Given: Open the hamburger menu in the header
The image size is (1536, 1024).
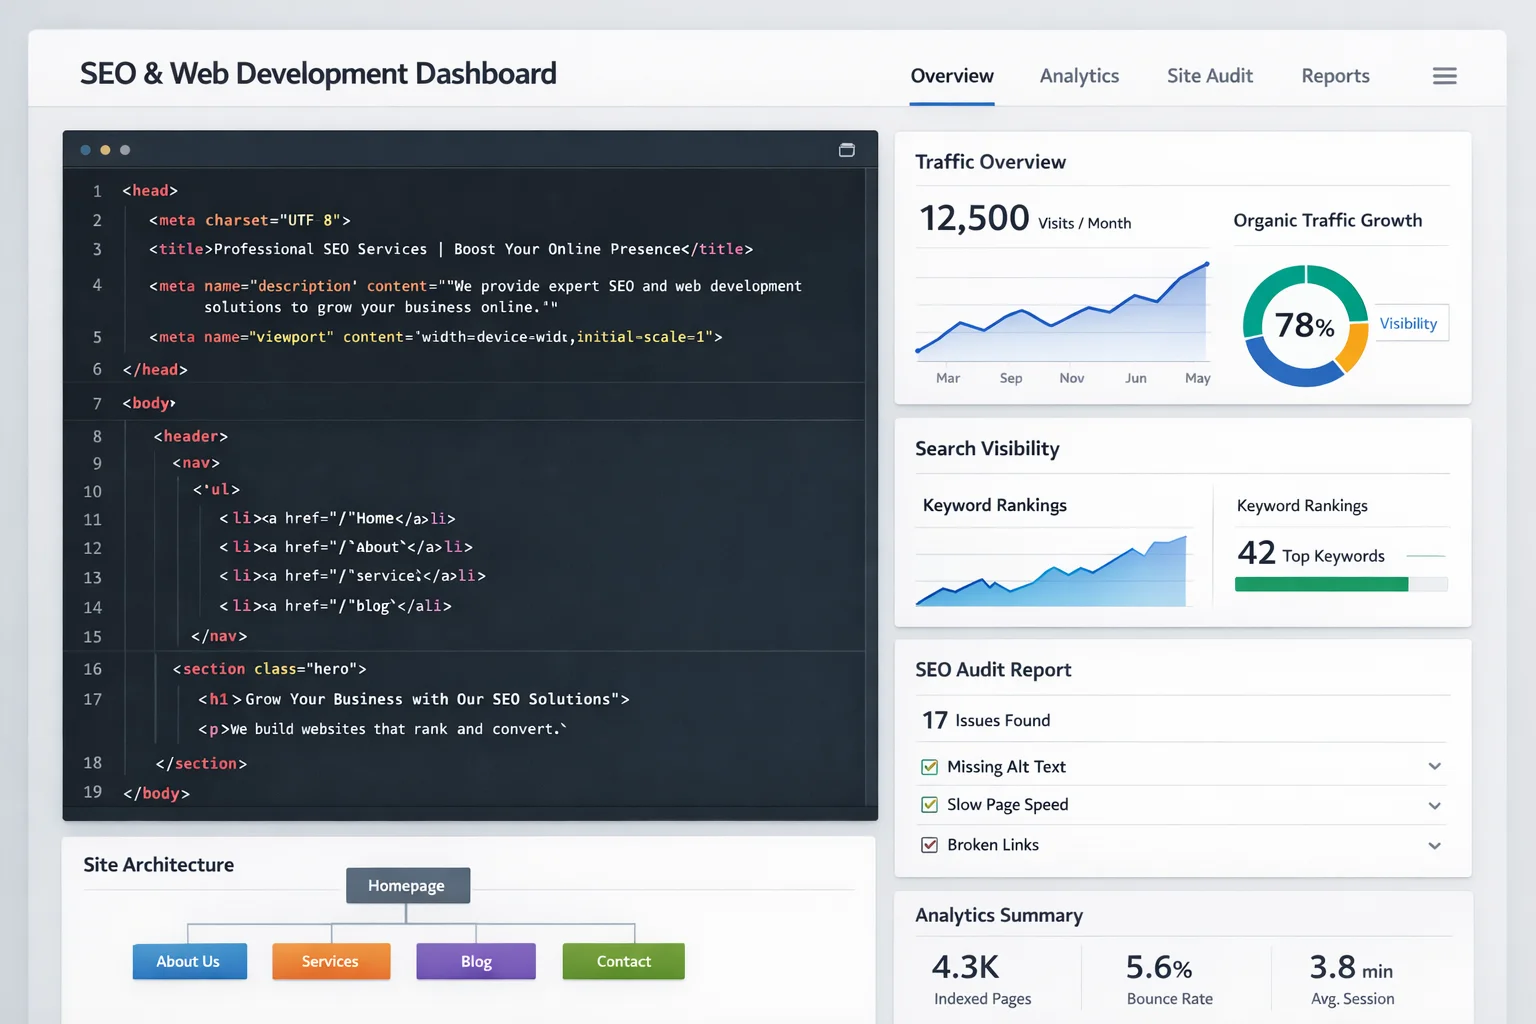Looking at the screenshot, I should [x=1444, y=75].
